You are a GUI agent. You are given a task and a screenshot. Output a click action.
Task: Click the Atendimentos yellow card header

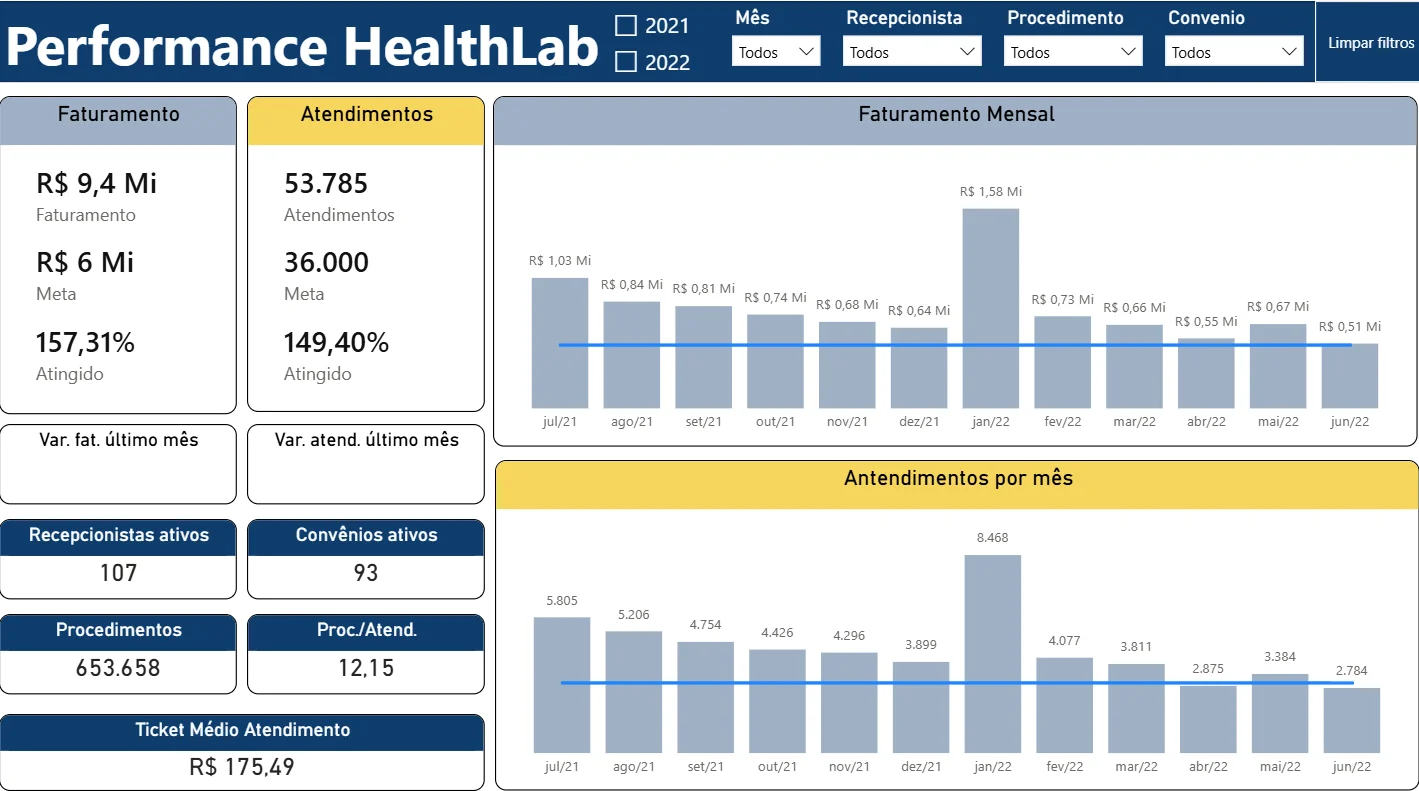[x=366, y=121]
